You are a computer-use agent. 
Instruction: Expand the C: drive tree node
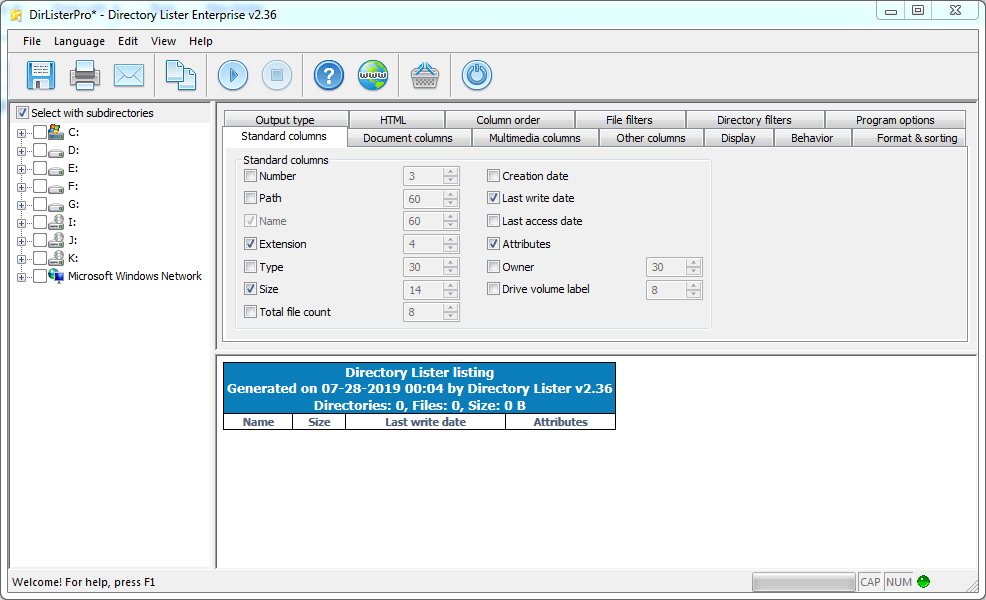click(x=21, y=133)
